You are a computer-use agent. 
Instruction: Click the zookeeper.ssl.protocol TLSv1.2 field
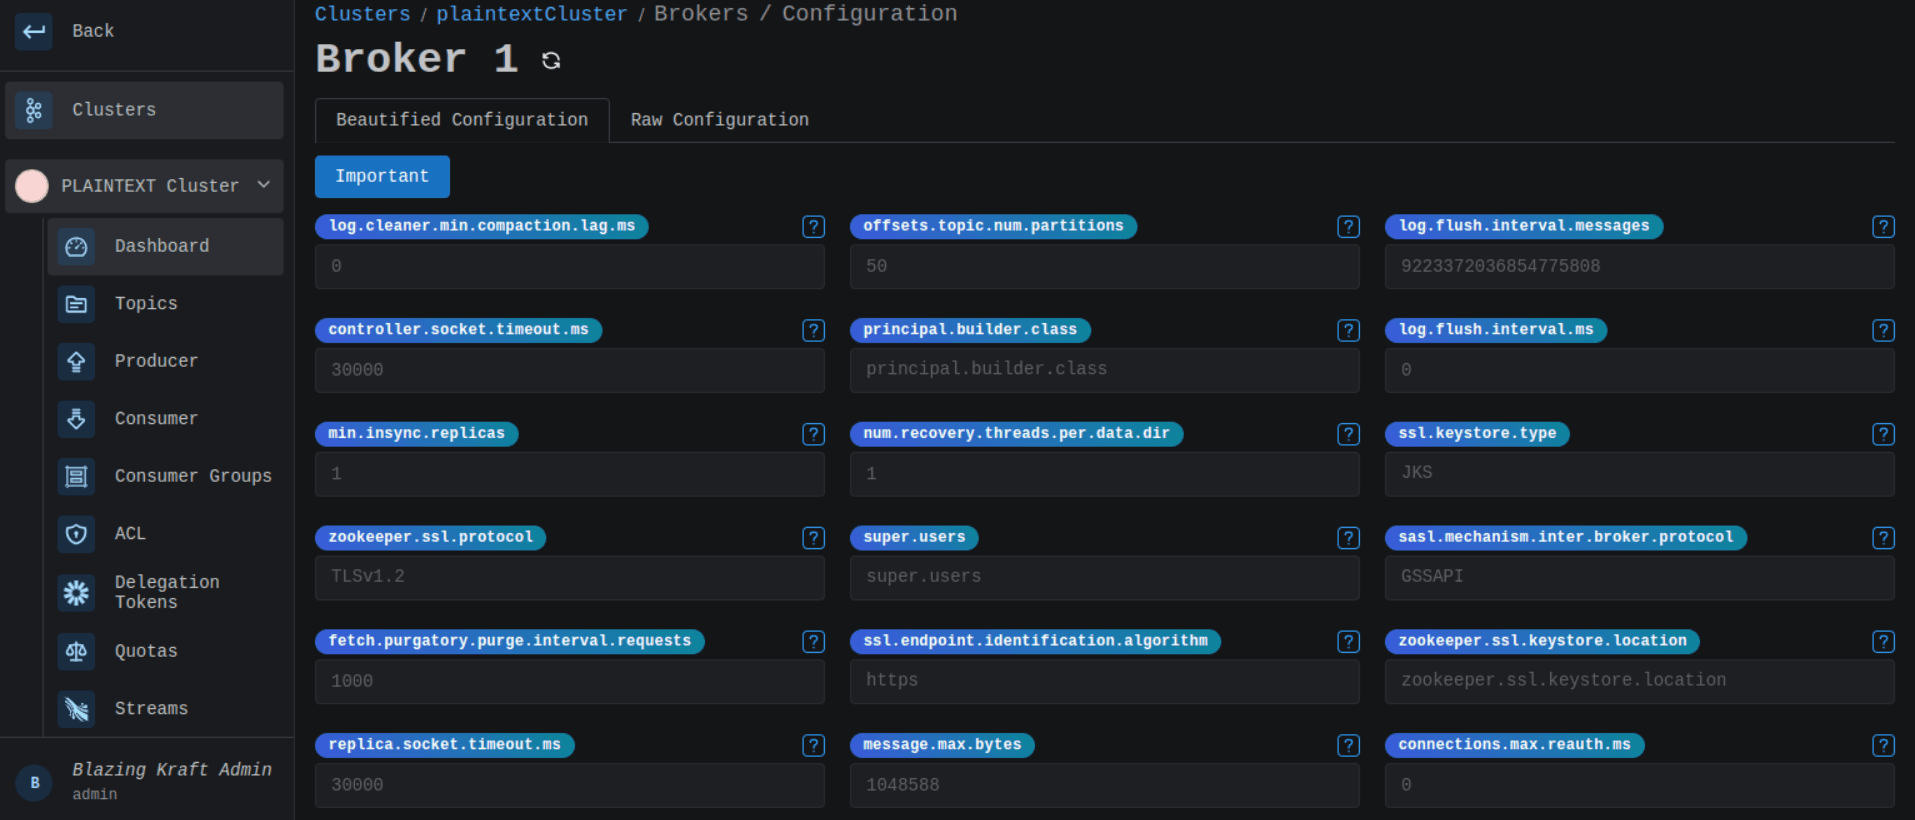(x=570, y=578)
